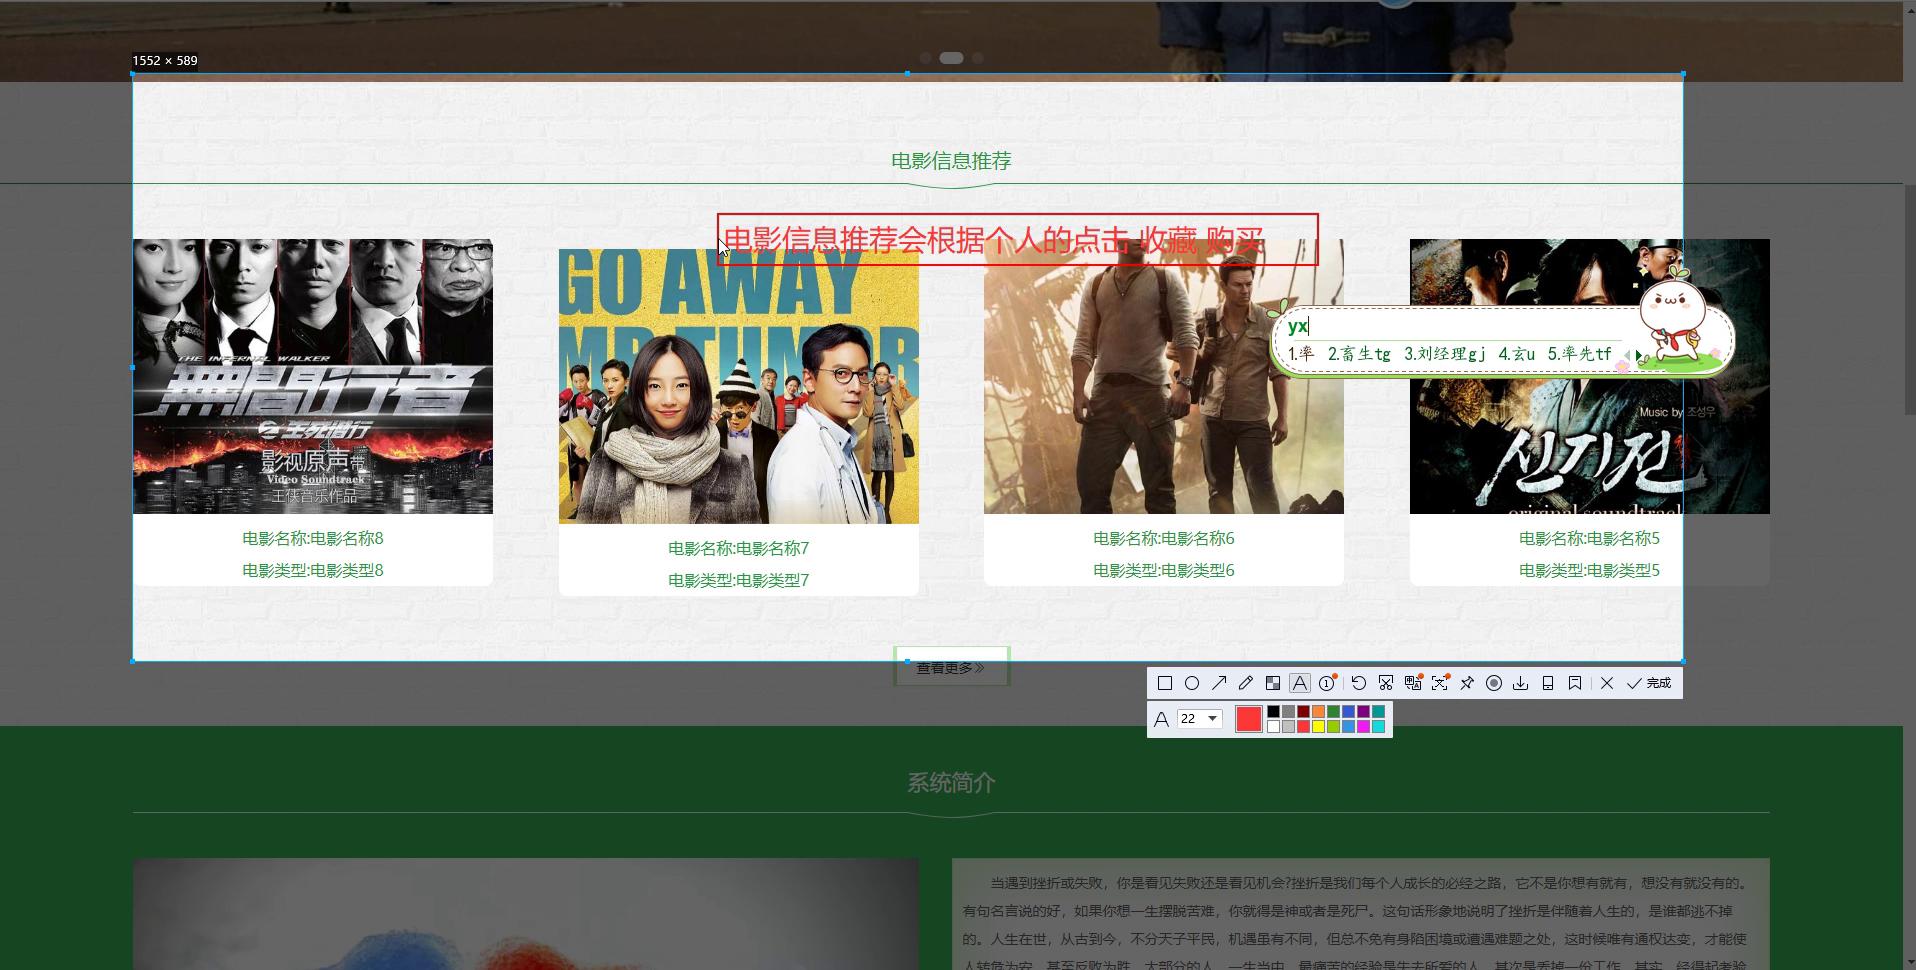Viewport: 1916px width, 970px height.
Task: Click the active middle carousel indicator
Action: [x=951, y=58]
